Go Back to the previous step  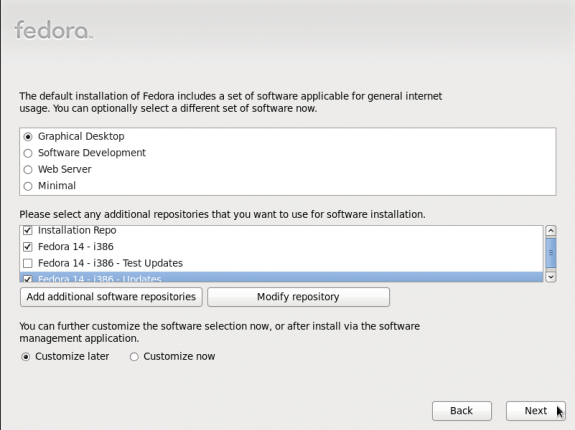click(x=462, y=411)
